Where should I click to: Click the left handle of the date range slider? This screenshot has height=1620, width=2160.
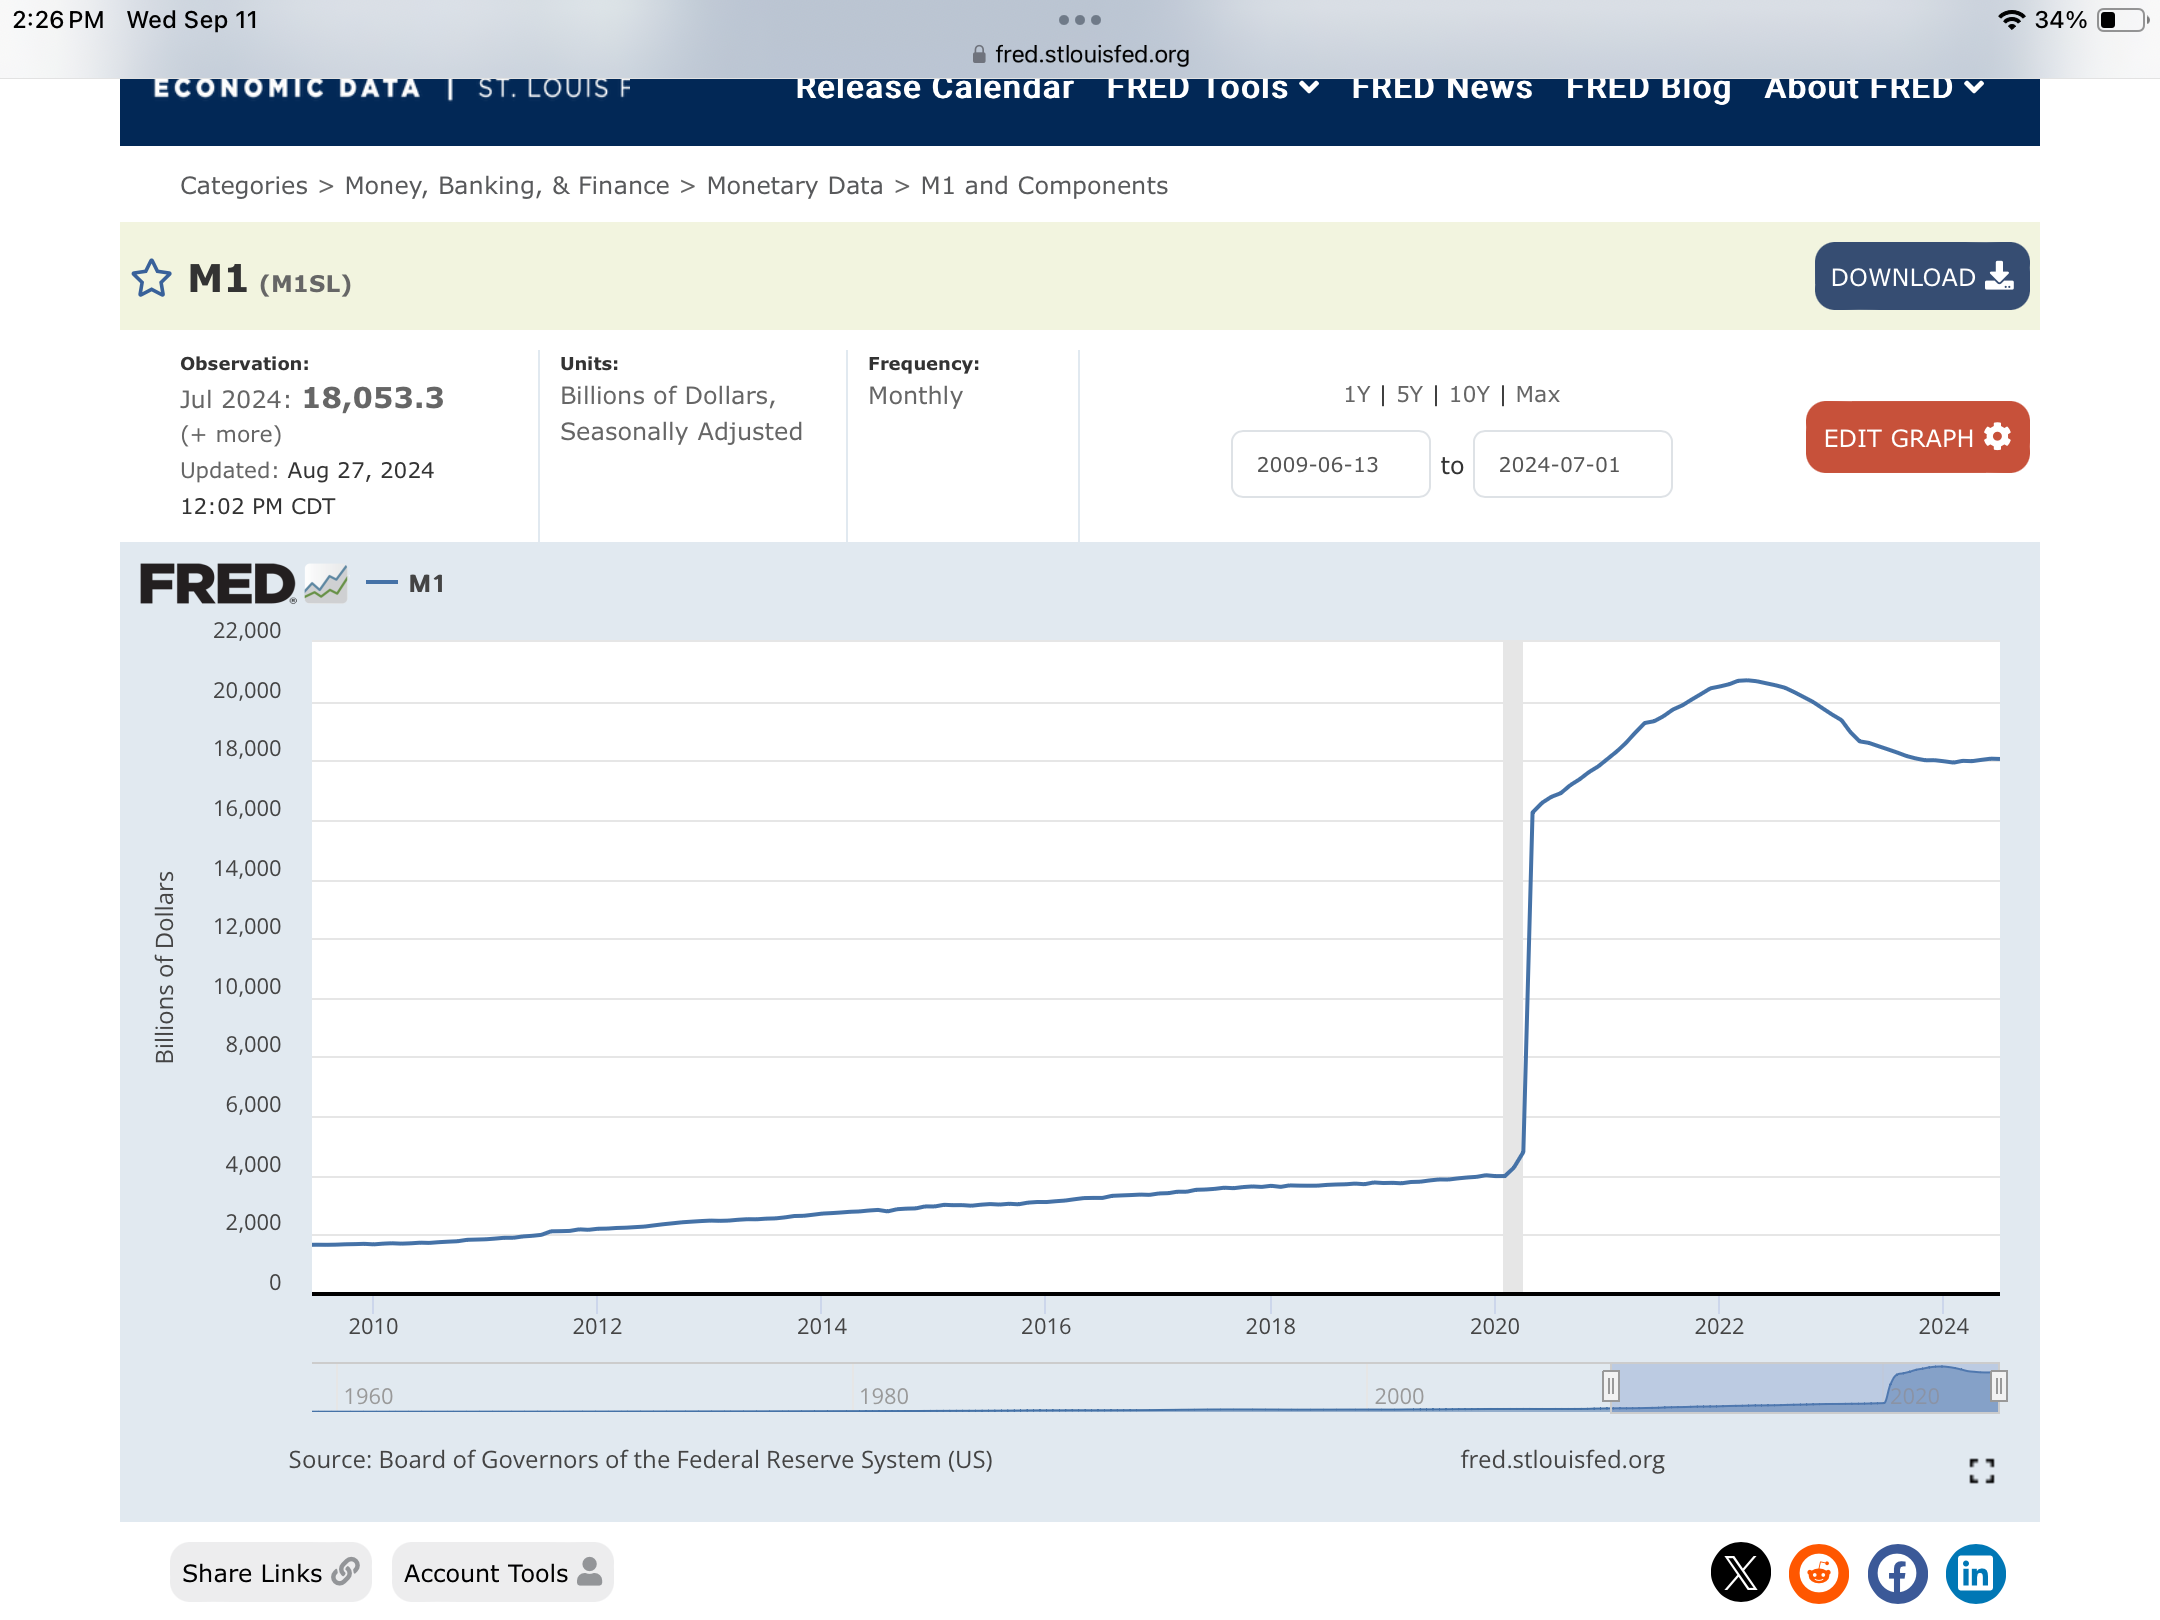(1610, 1386)
